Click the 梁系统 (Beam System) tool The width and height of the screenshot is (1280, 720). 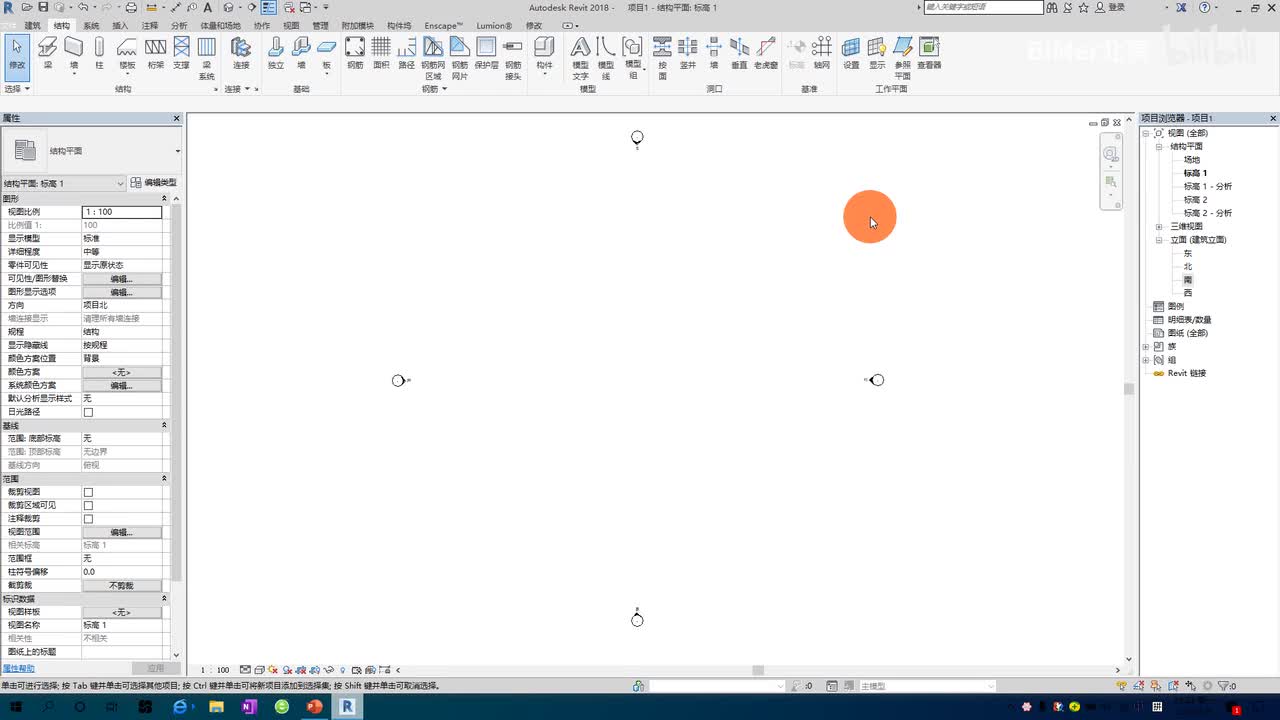click(207, 58)
